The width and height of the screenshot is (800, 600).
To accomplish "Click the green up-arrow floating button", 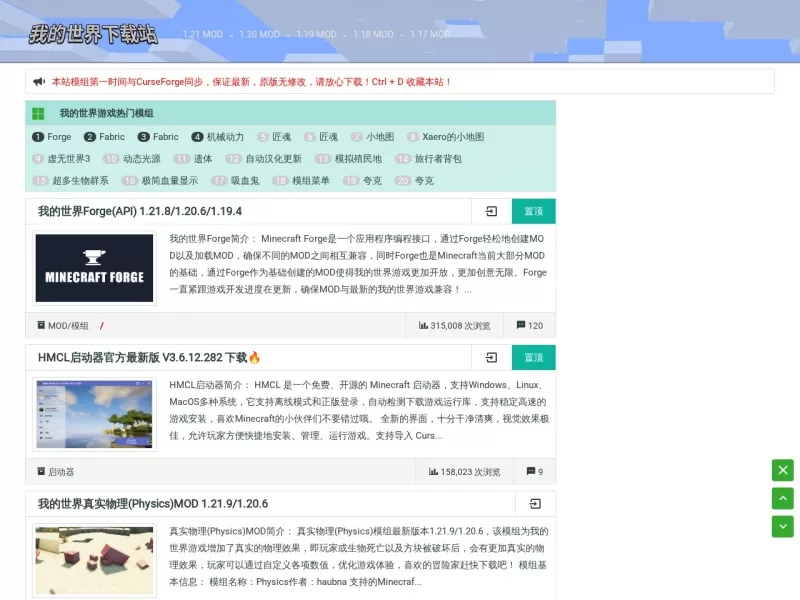I will point(783,498).
